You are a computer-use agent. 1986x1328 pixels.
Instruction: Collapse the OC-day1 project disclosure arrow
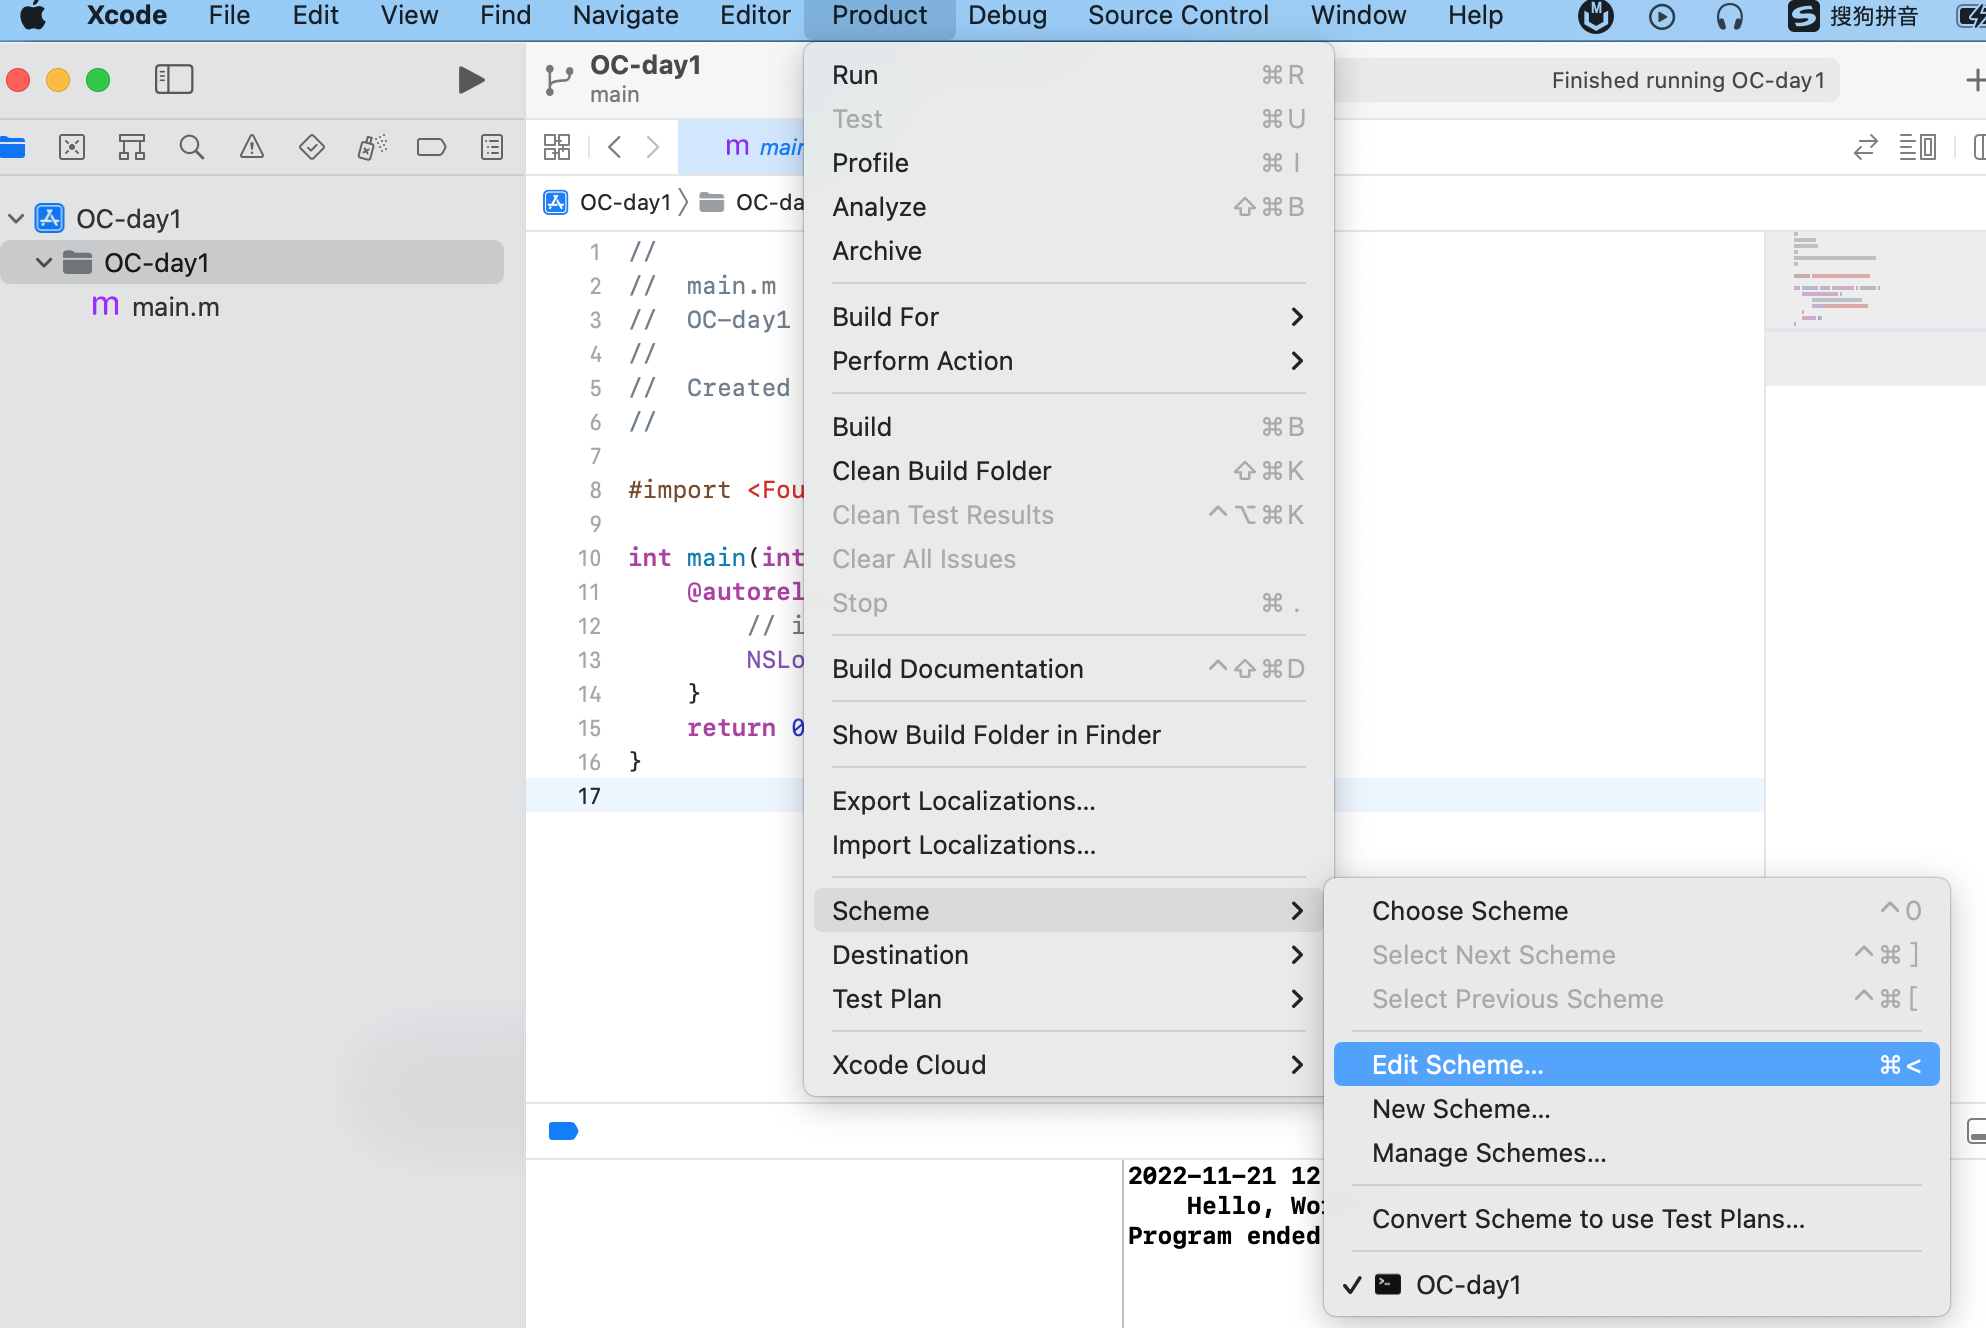(x=16, y=218)
